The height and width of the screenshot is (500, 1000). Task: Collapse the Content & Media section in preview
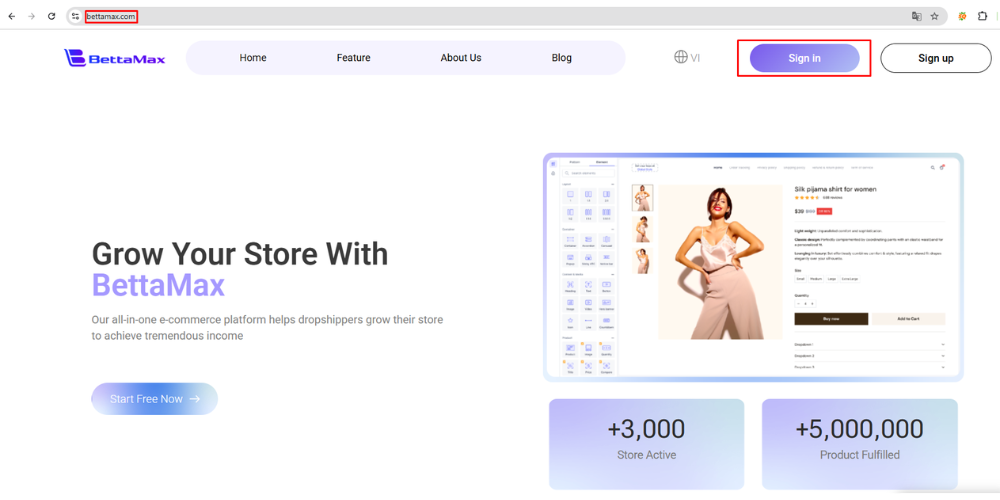point(612,274)
